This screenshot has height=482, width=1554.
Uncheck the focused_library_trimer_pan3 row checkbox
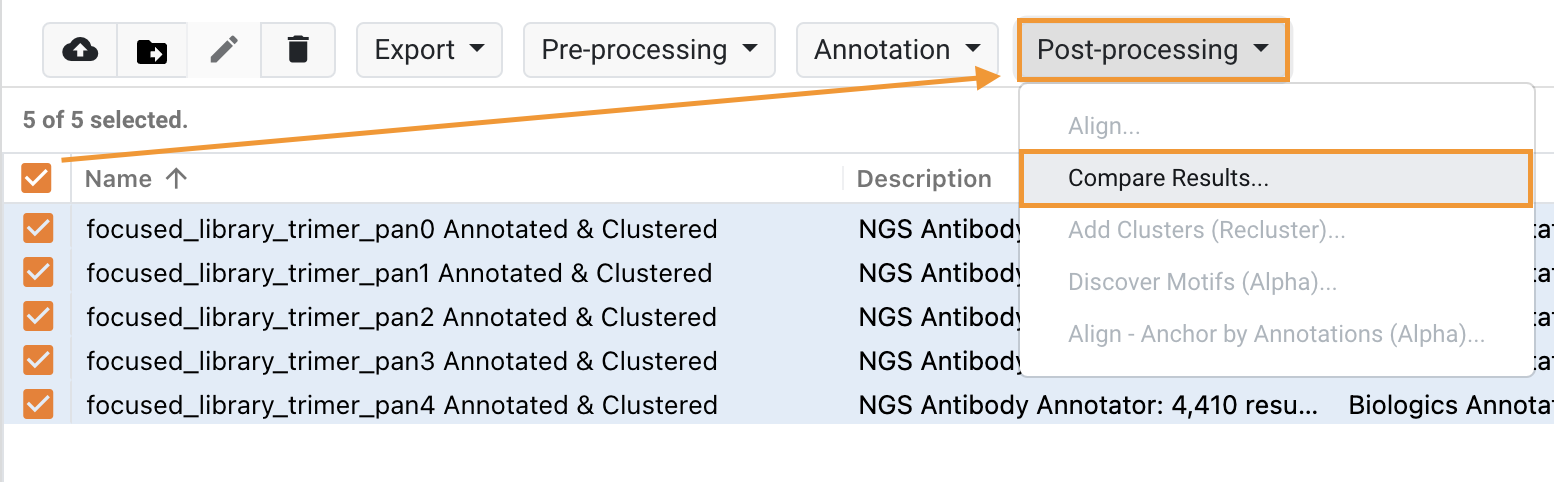38,360
